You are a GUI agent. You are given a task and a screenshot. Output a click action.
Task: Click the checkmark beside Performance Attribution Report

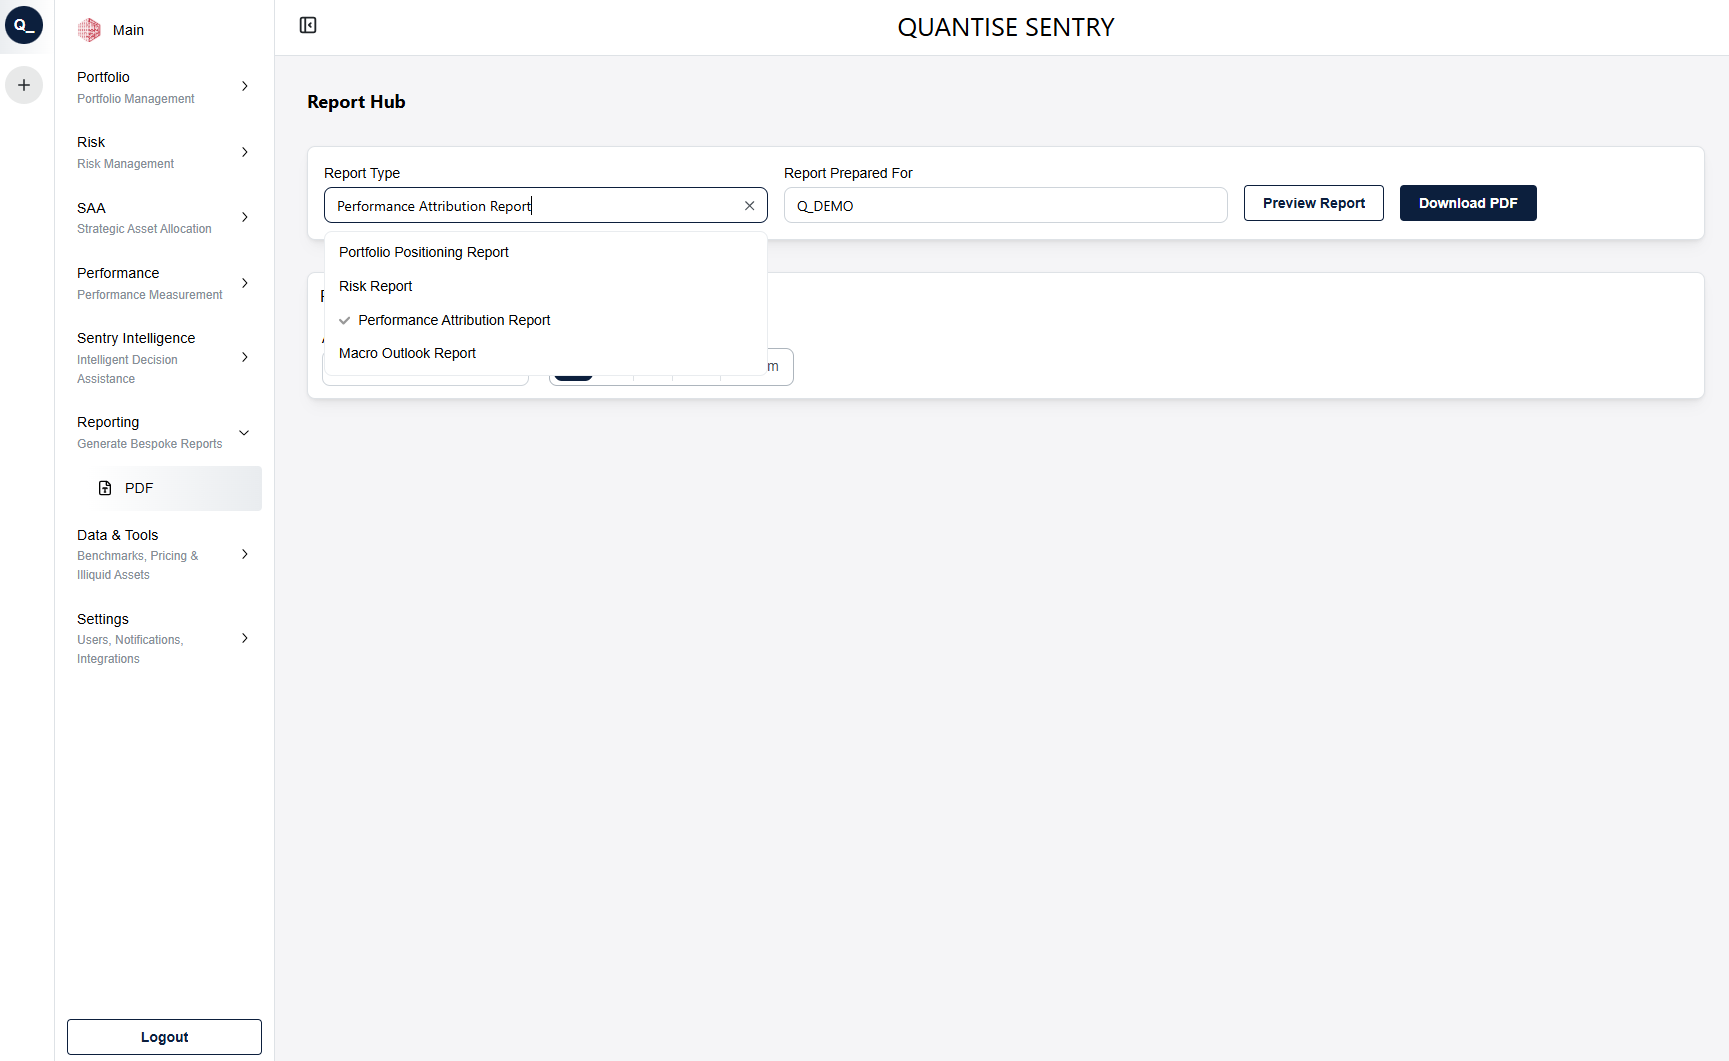click(345, 320)
